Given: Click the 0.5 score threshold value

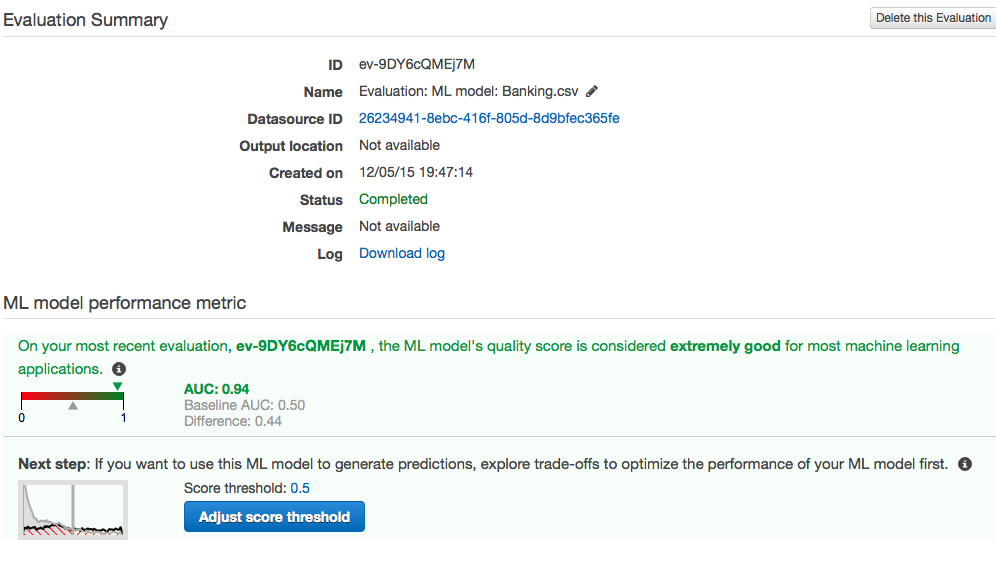Looking at the screenshot, I should click(300, 488).
